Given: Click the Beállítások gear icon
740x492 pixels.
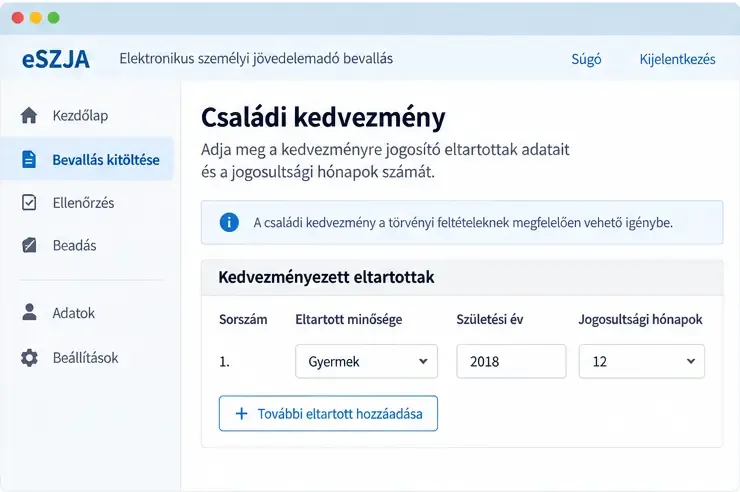Looking at the screenshot, I should click(29, 358).
